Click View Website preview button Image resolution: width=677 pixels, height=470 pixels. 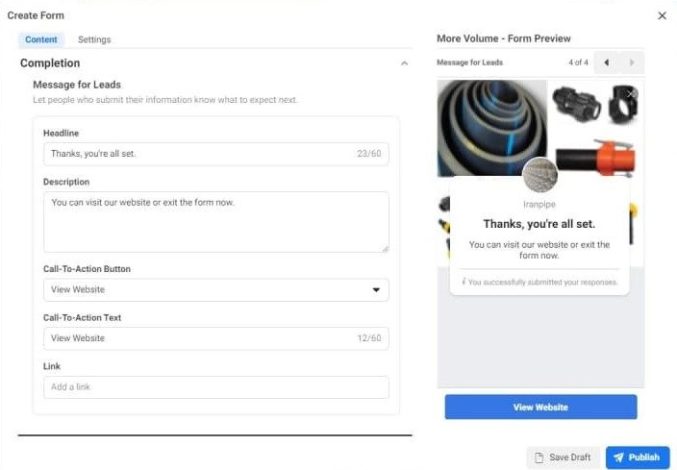pyautogui.click(x=540, y=407)
